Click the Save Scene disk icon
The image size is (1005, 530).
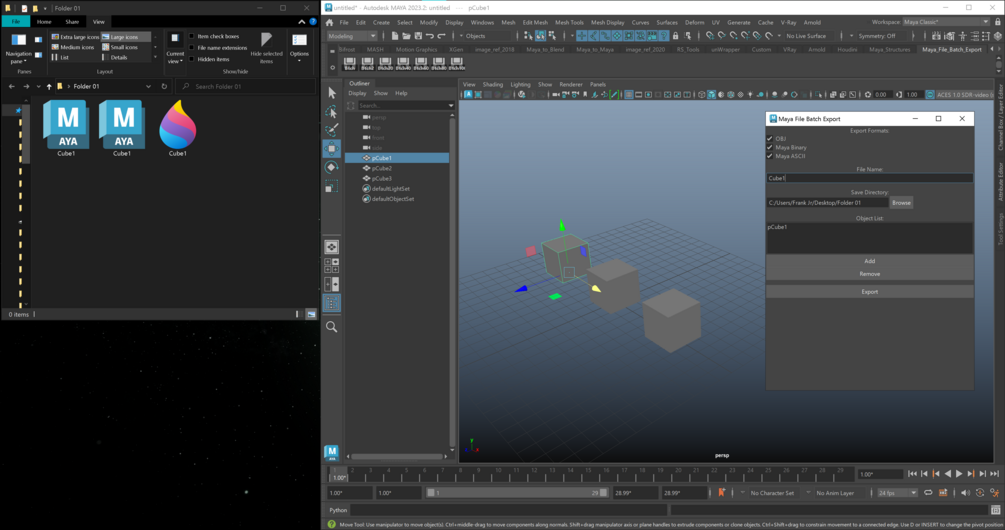(x=418, y=36)
